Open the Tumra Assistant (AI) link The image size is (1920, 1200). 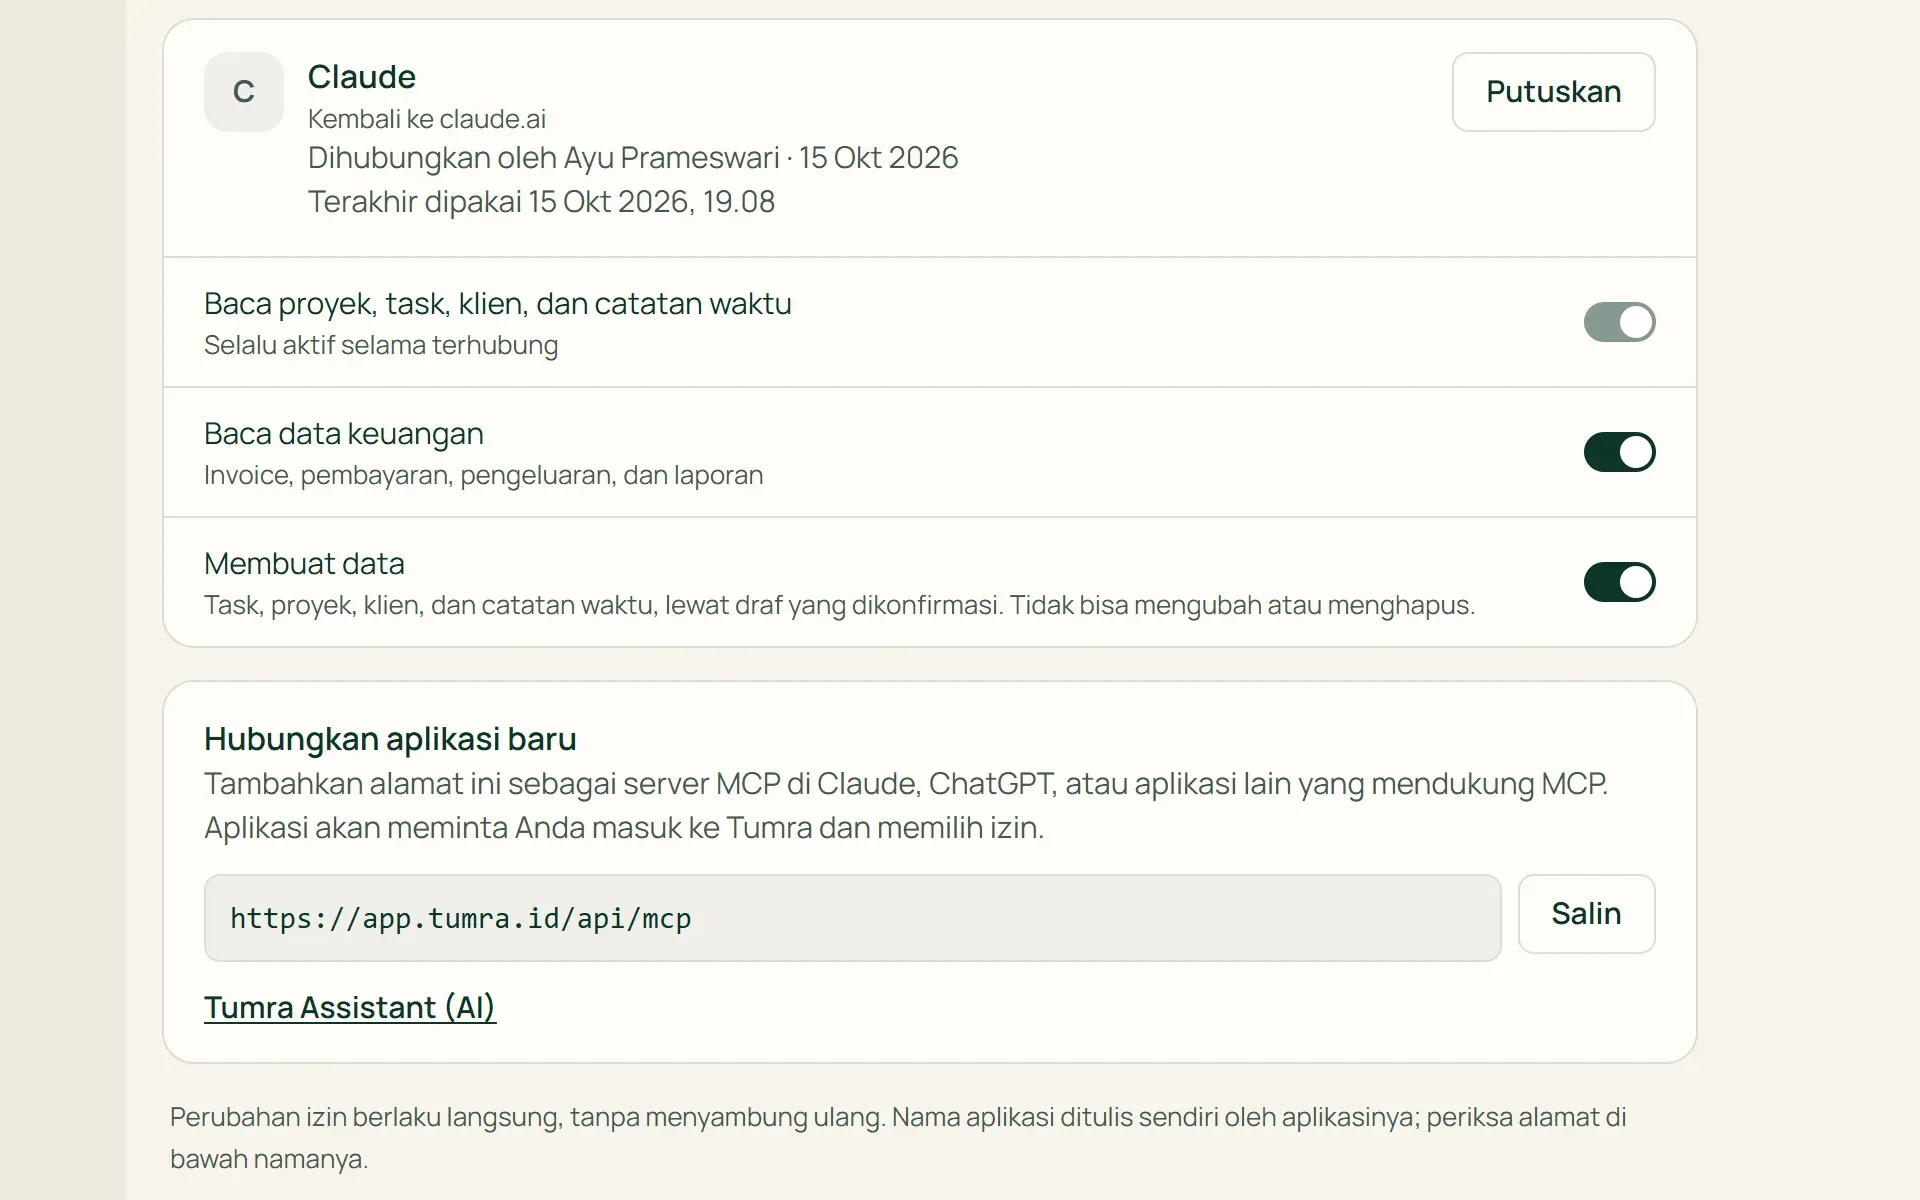click(350, 1007)
